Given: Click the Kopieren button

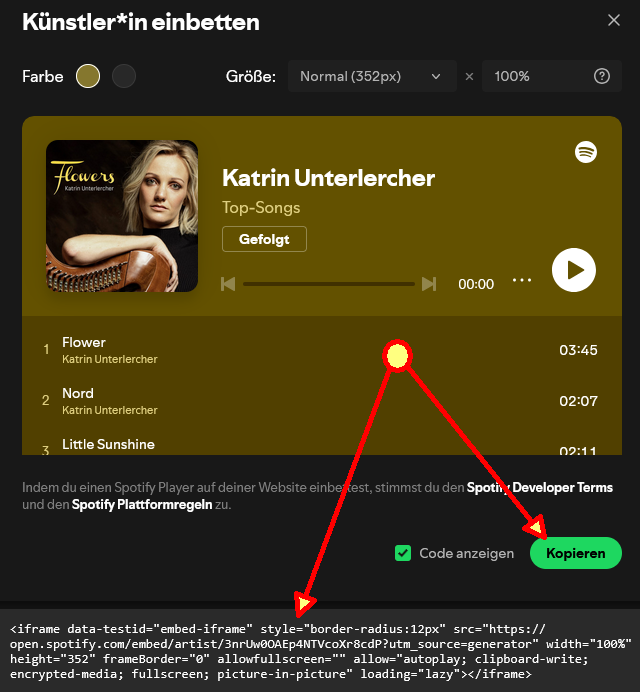Looking at the screenshot, I should 576,553.
